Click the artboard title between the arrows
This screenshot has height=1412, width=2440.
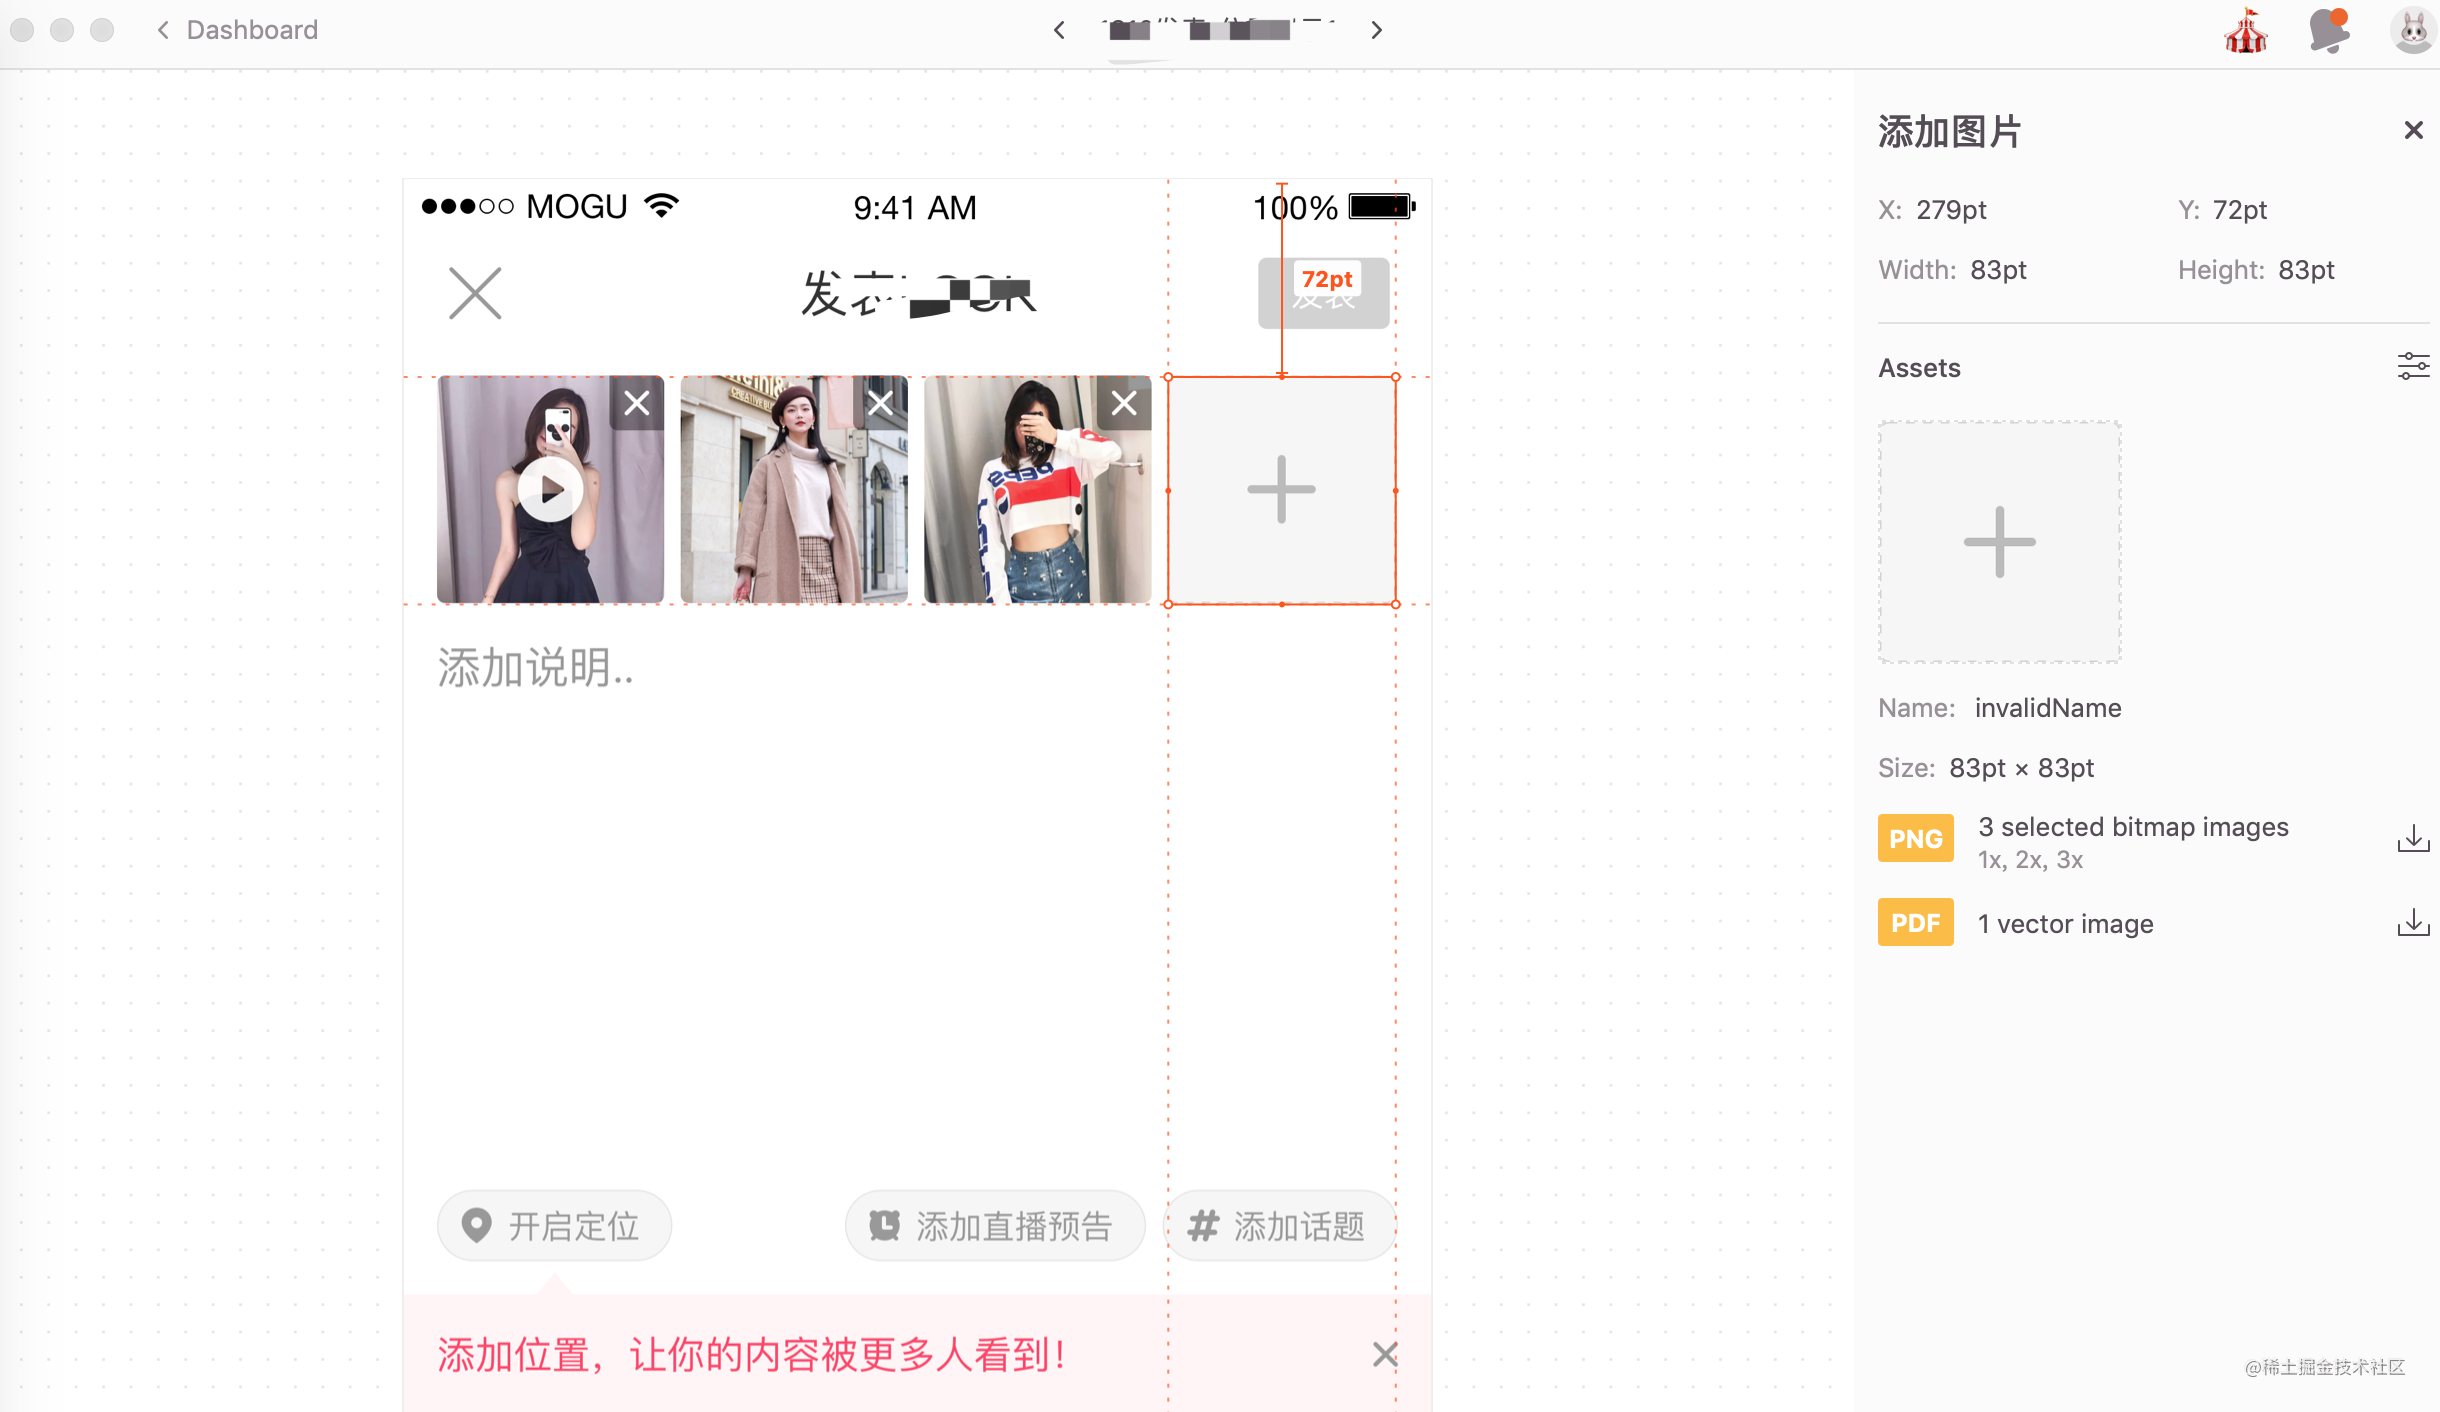(x=1218, y=30)
